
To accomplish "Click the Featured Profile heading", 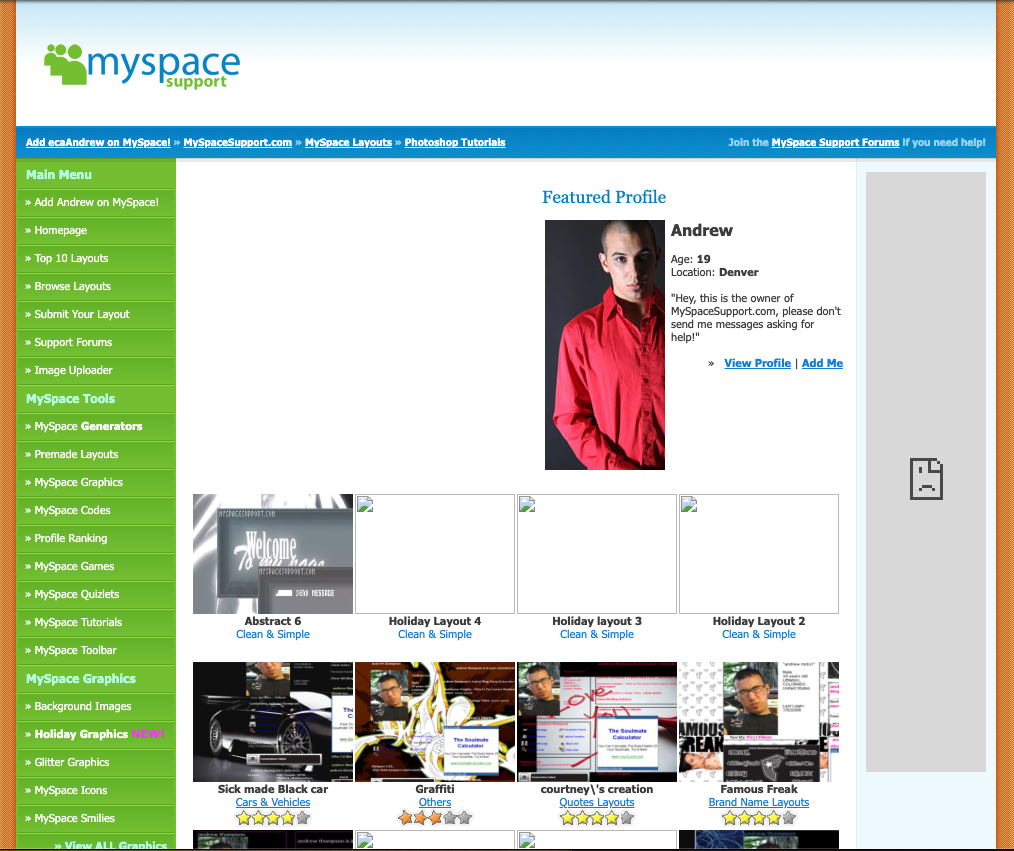I will pyautogui.click(x=604, y=197).
